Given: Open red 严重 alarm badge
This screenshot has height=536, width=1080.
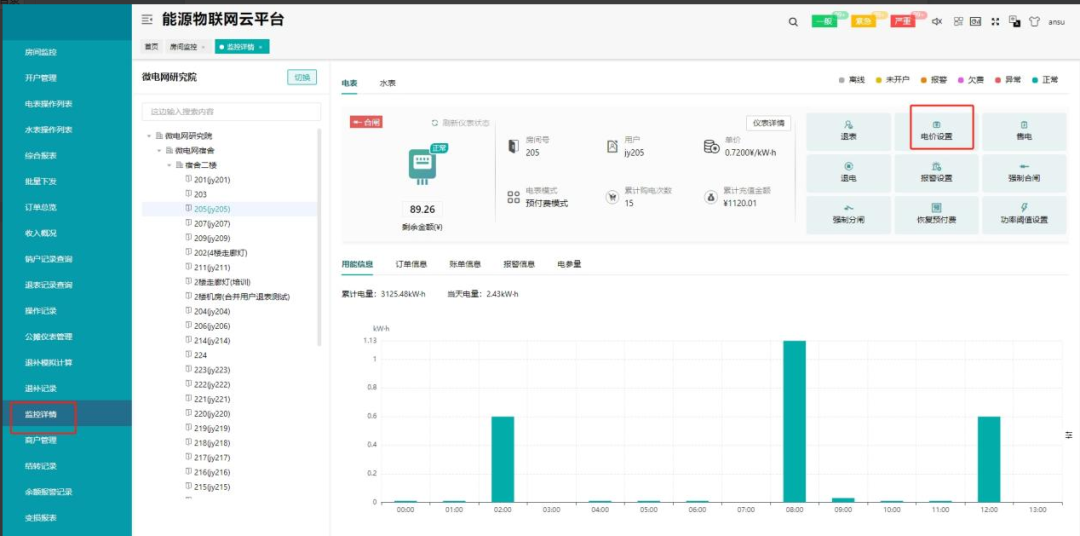Looking at the screenshot, I should [902, 21].
